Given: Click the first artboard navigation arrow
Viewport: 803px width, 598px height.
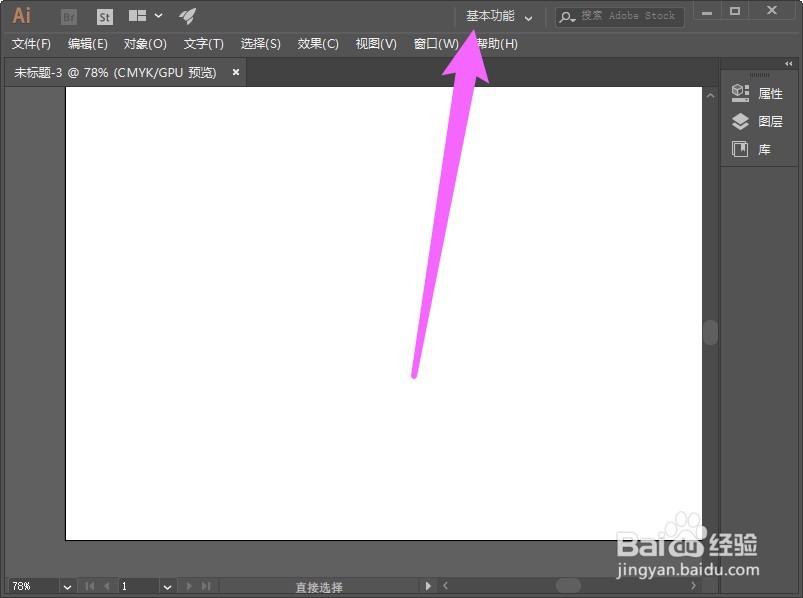Looking at the screenshot, I should (x=88, y=586).
